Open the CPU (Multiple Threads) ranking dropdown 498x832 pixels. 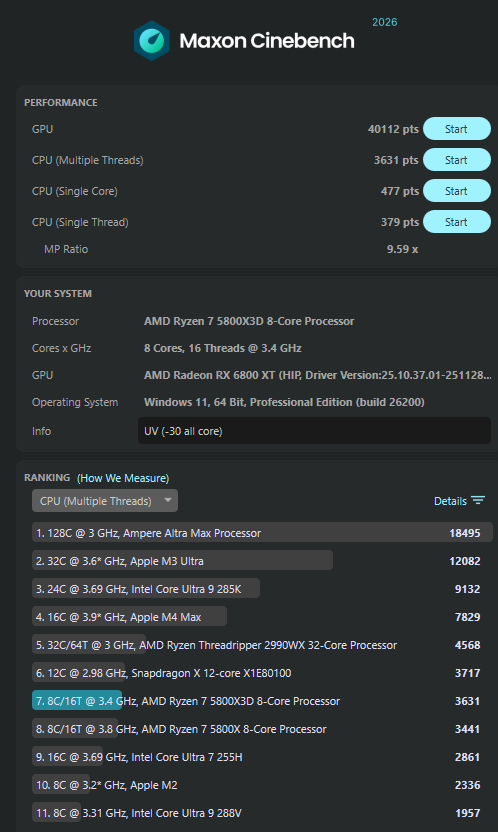pyautogui.click(x=104, y=501)
